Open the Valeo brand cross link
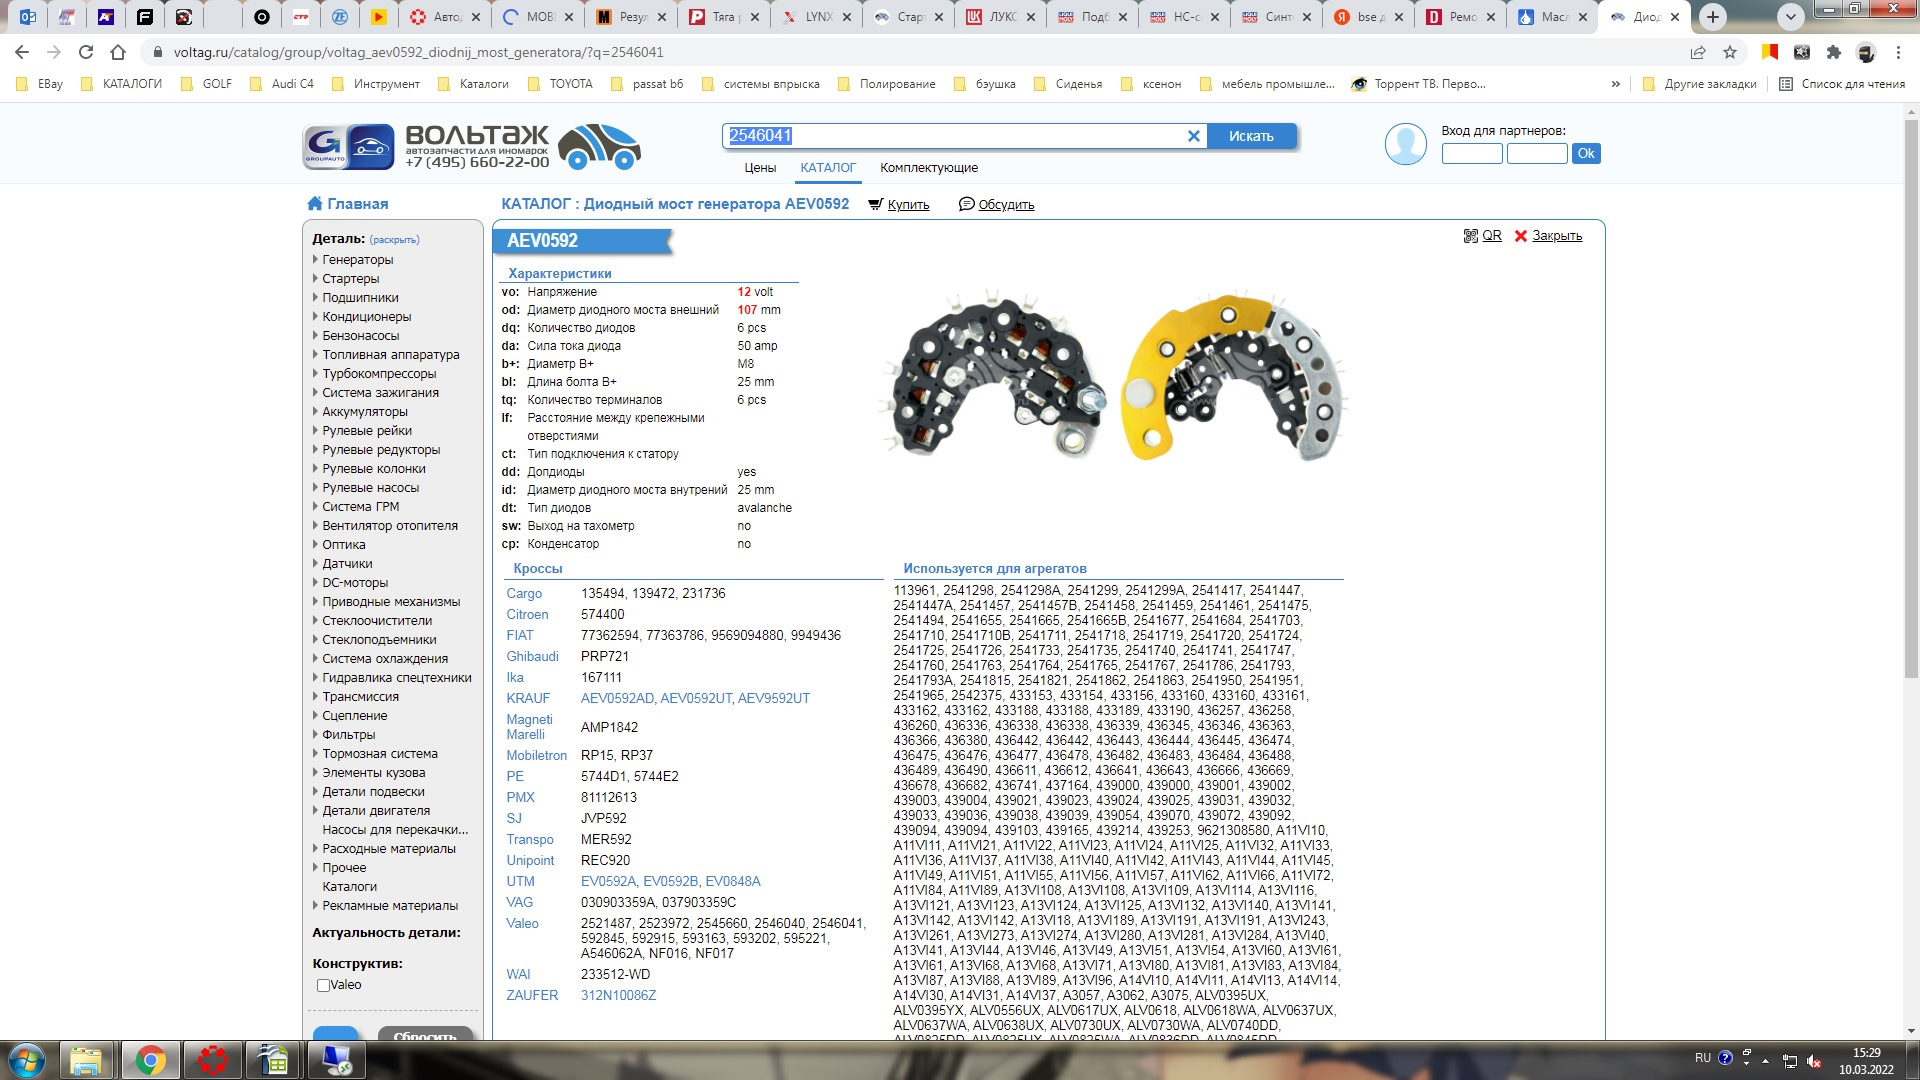 click(522, 924)
